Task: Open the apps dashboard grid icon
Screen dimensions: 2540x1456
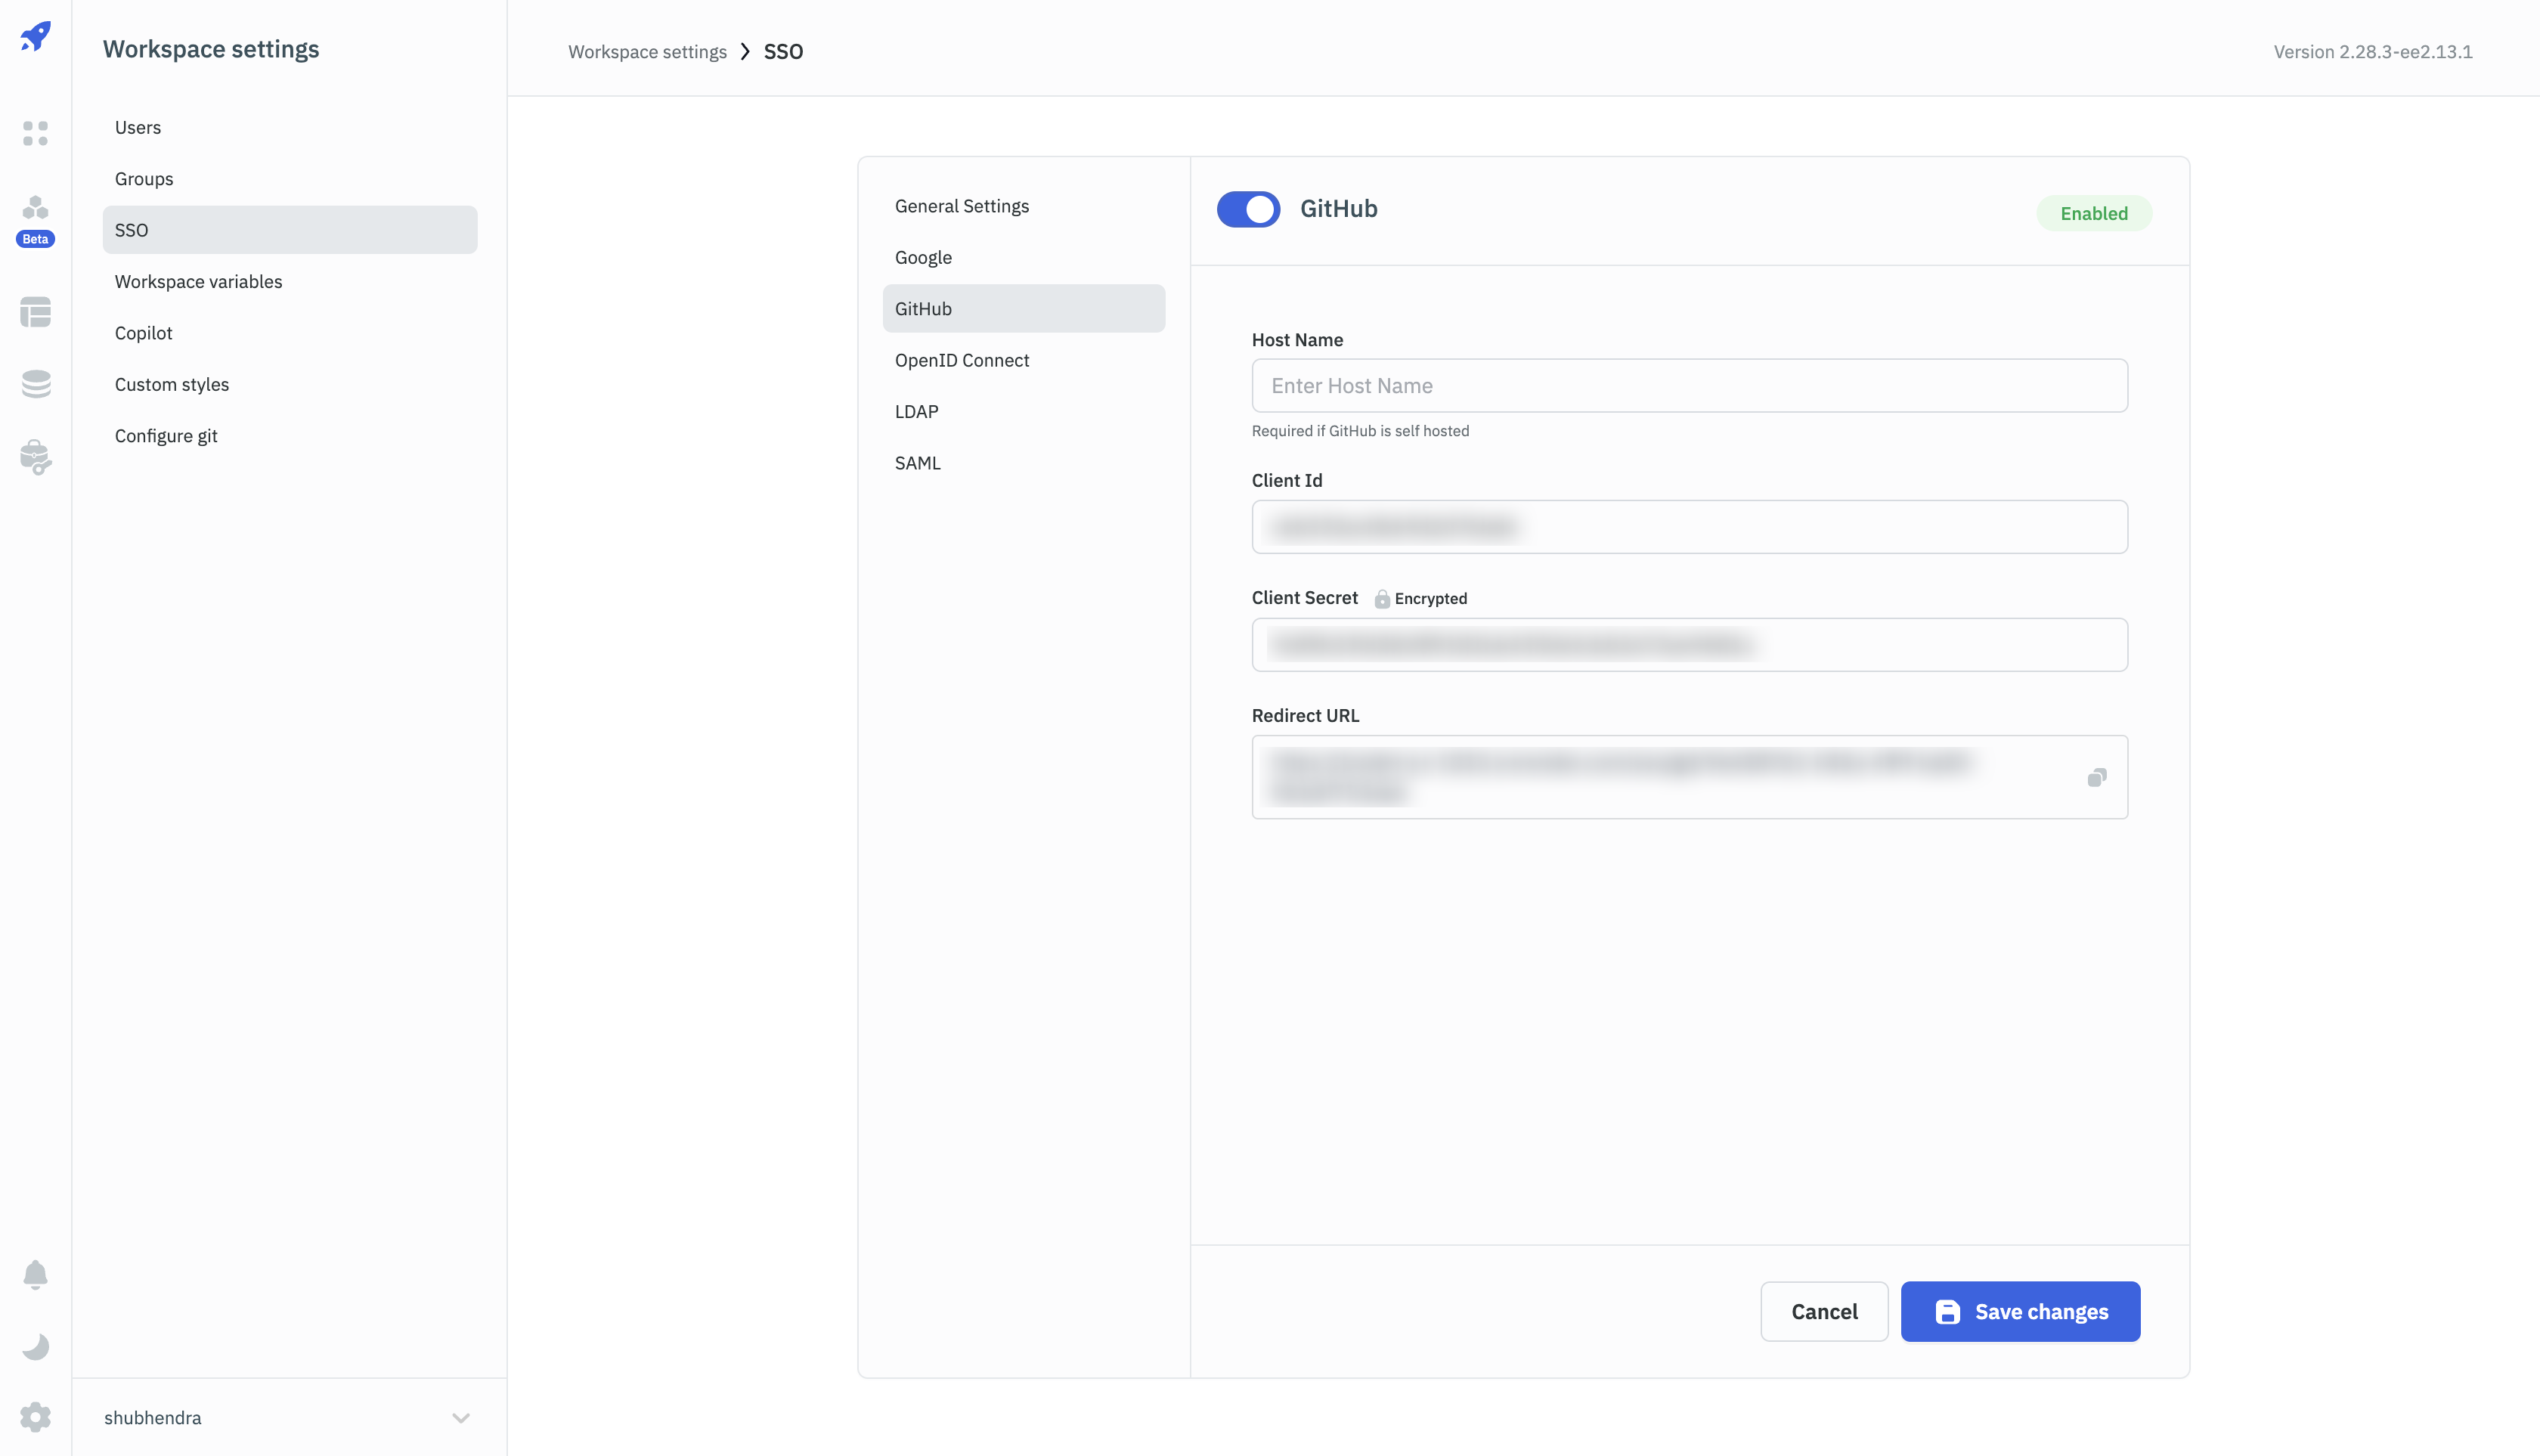Action: click(35, 133)
